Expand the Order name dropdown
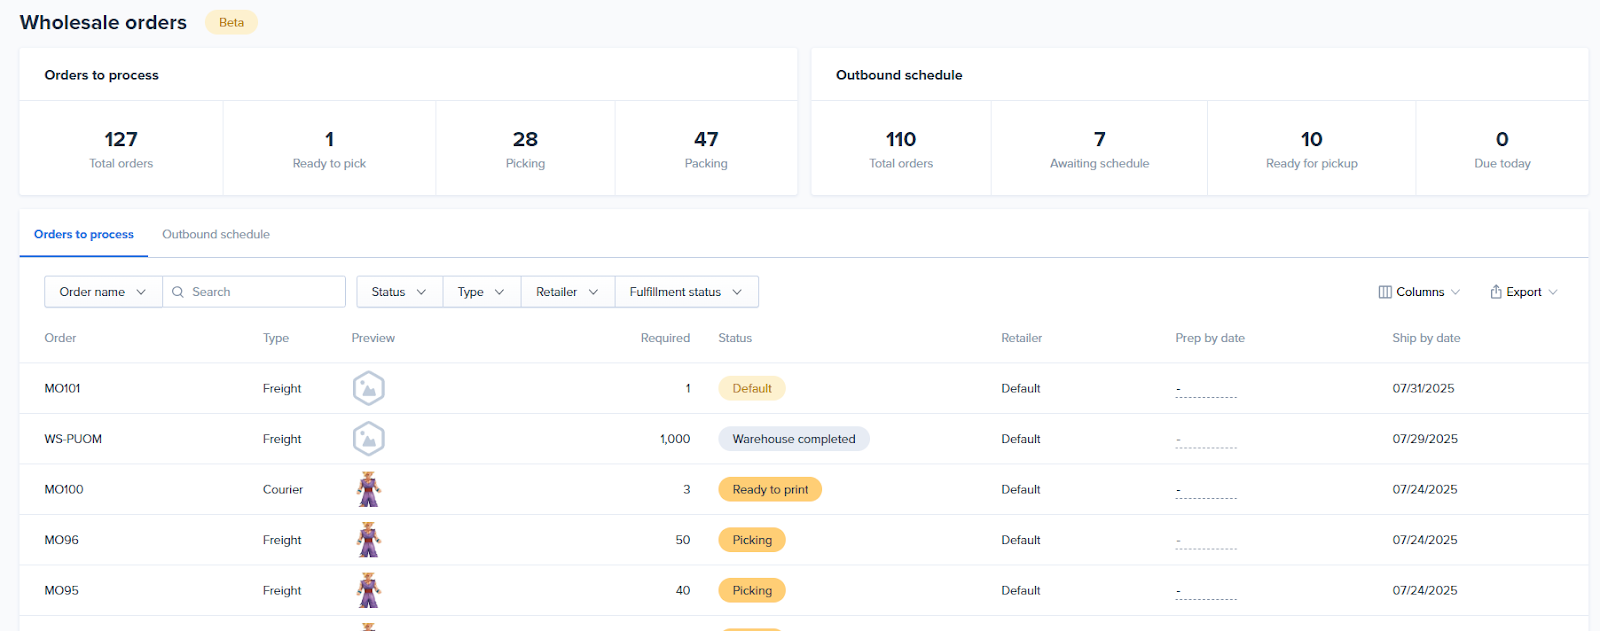The height and width of the screenshot is (631, 1600). point(103,292)
